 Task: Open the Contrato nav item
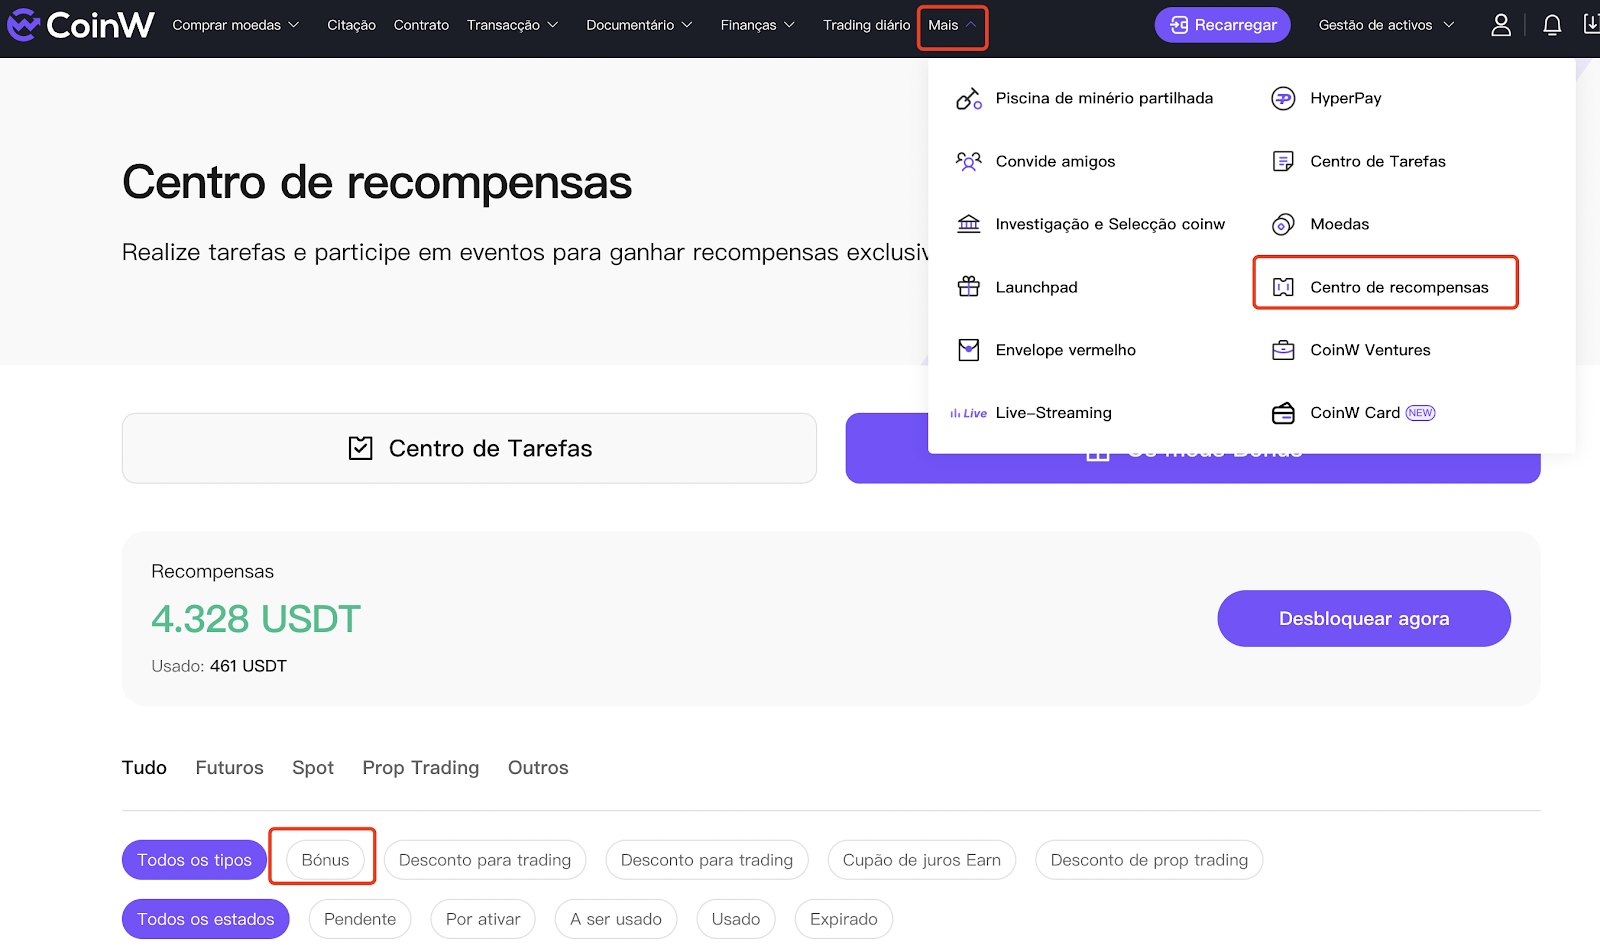coord(421,25)
